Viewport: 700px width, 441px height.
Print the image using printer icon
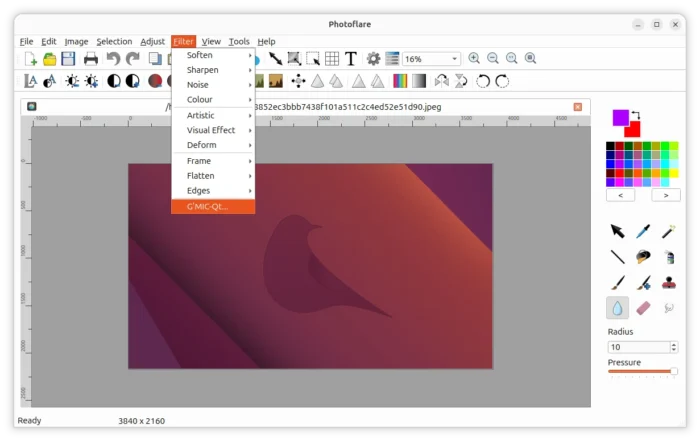pyautogui.click(x=91, y=58)
